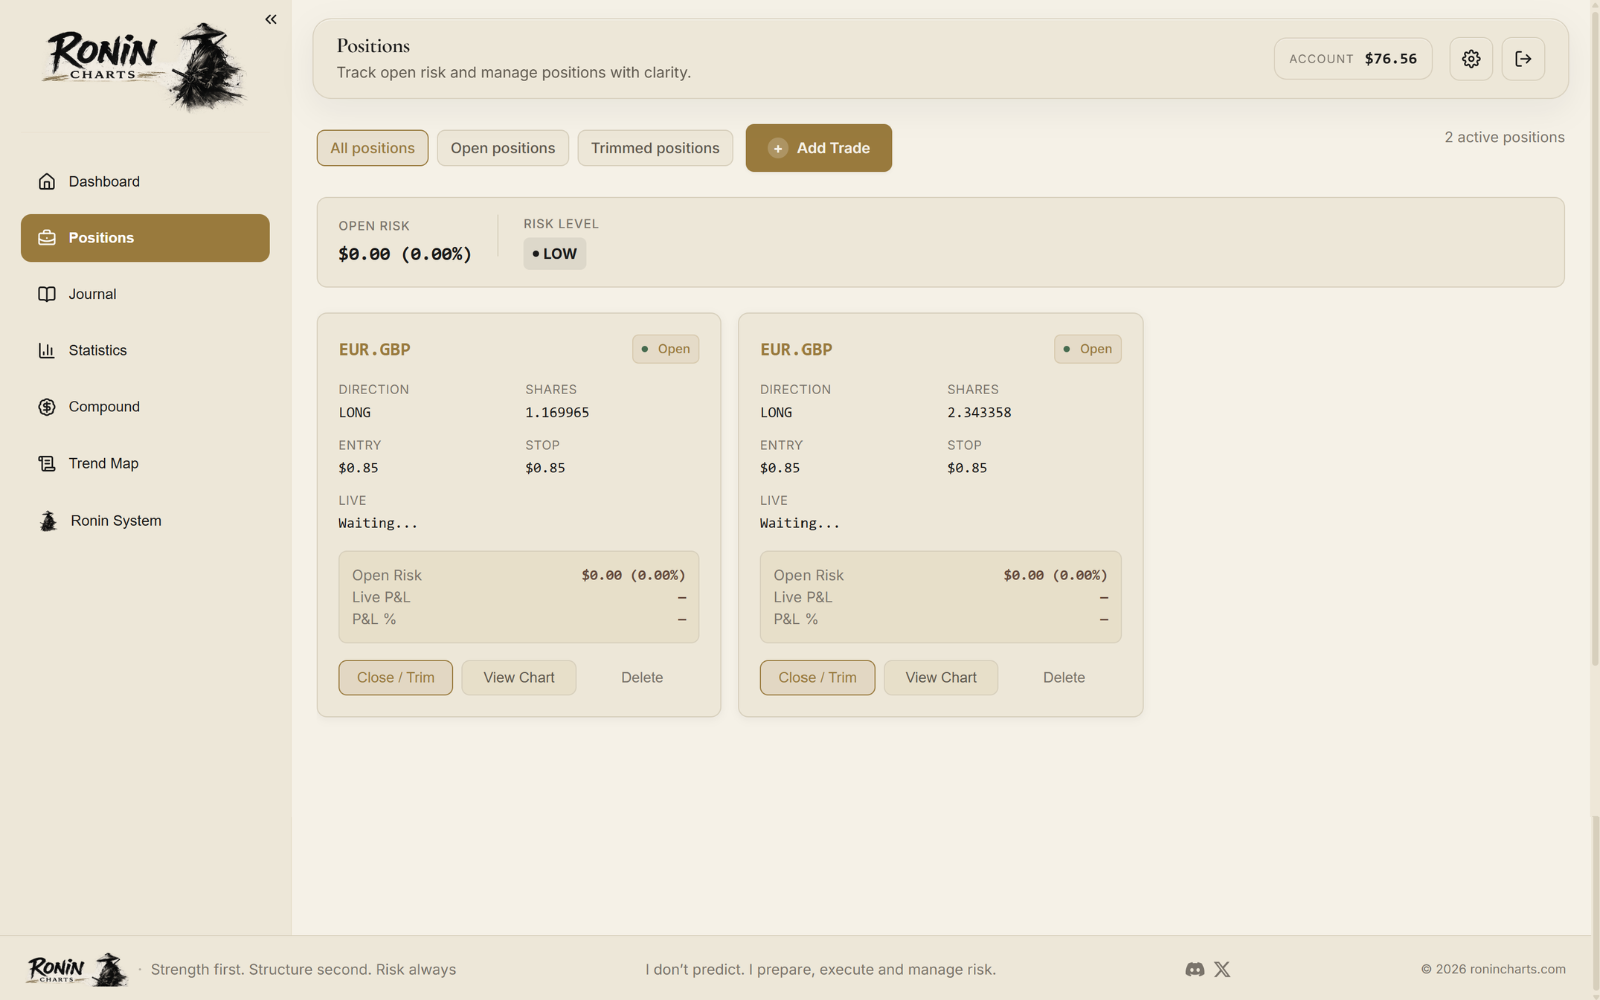Click the Trend Map scroll icon
This screenshot has width=1600, height=1000.
(47, 463)
